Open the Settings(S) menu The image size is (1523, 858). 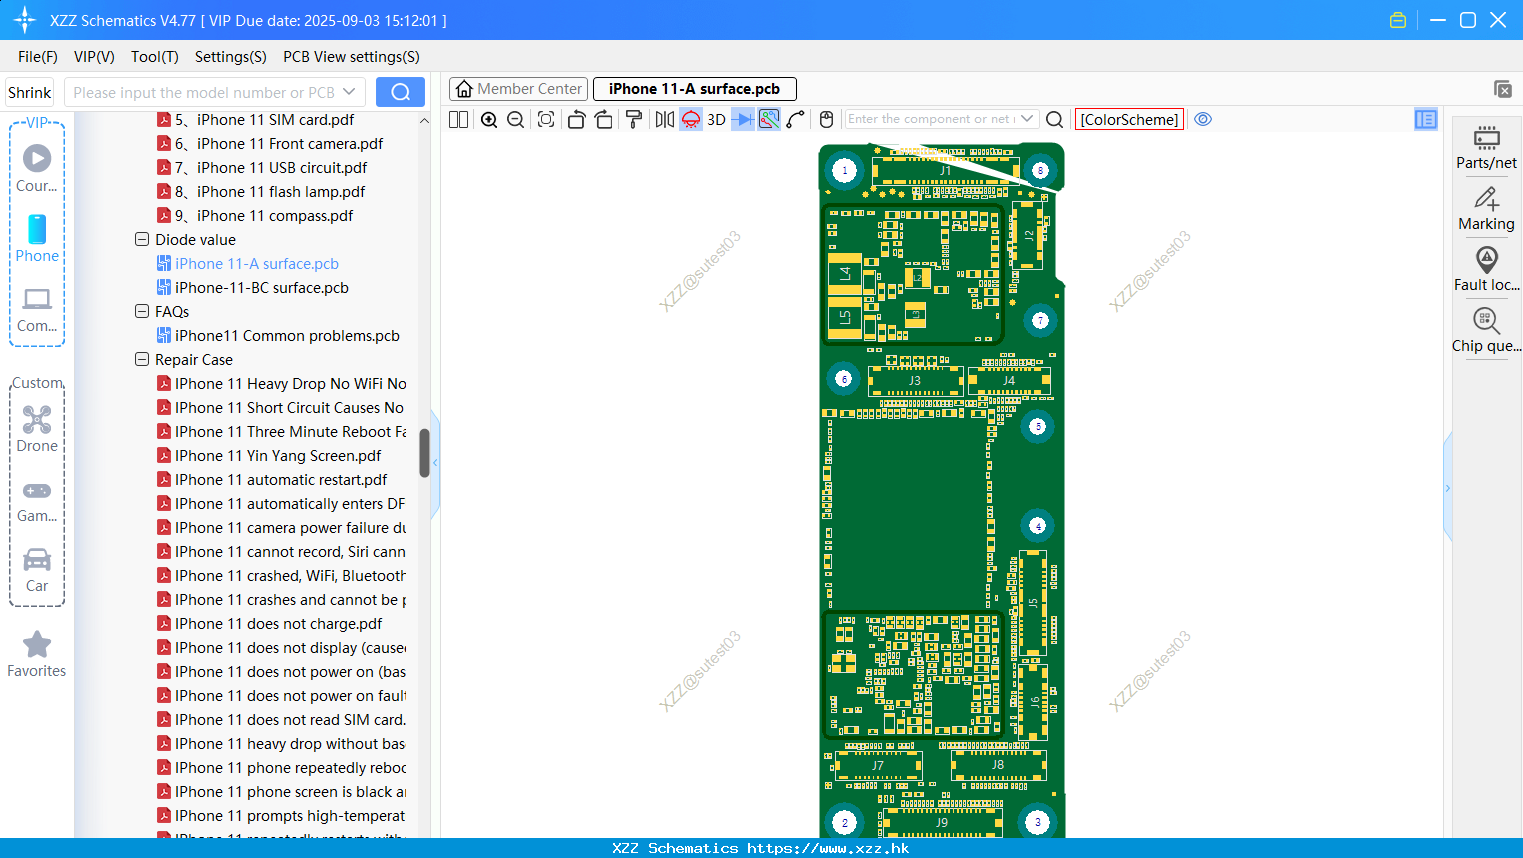(x=231, y=57)
